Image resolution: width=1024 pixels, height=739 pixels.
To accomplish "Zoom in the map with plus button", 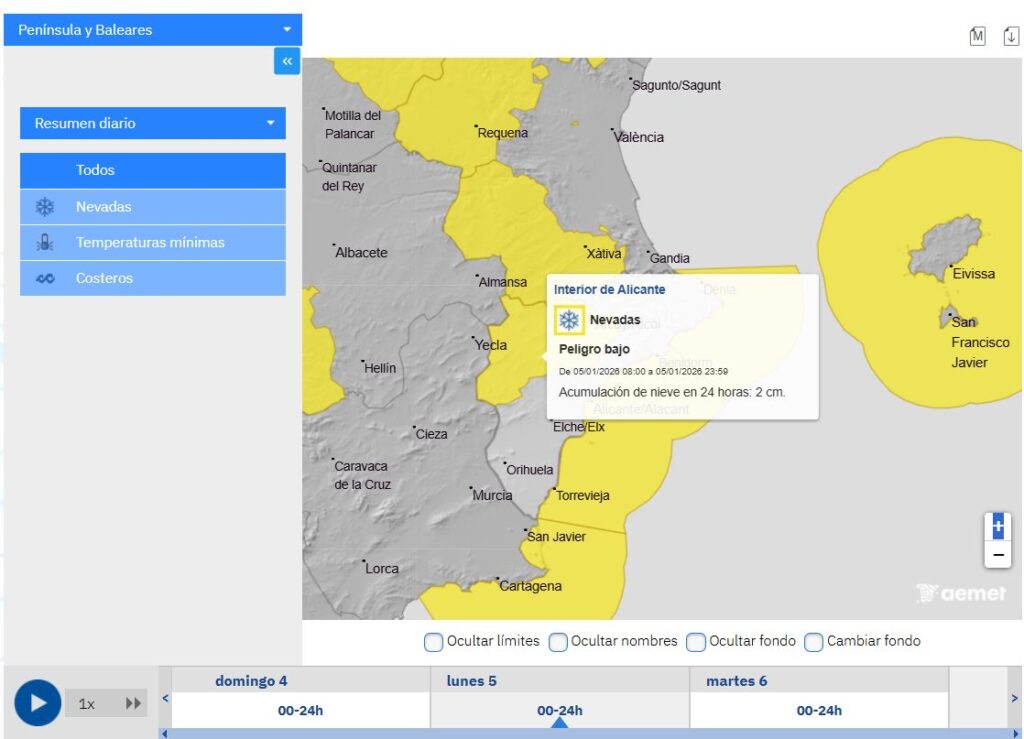I will click(x=997, y=526).
